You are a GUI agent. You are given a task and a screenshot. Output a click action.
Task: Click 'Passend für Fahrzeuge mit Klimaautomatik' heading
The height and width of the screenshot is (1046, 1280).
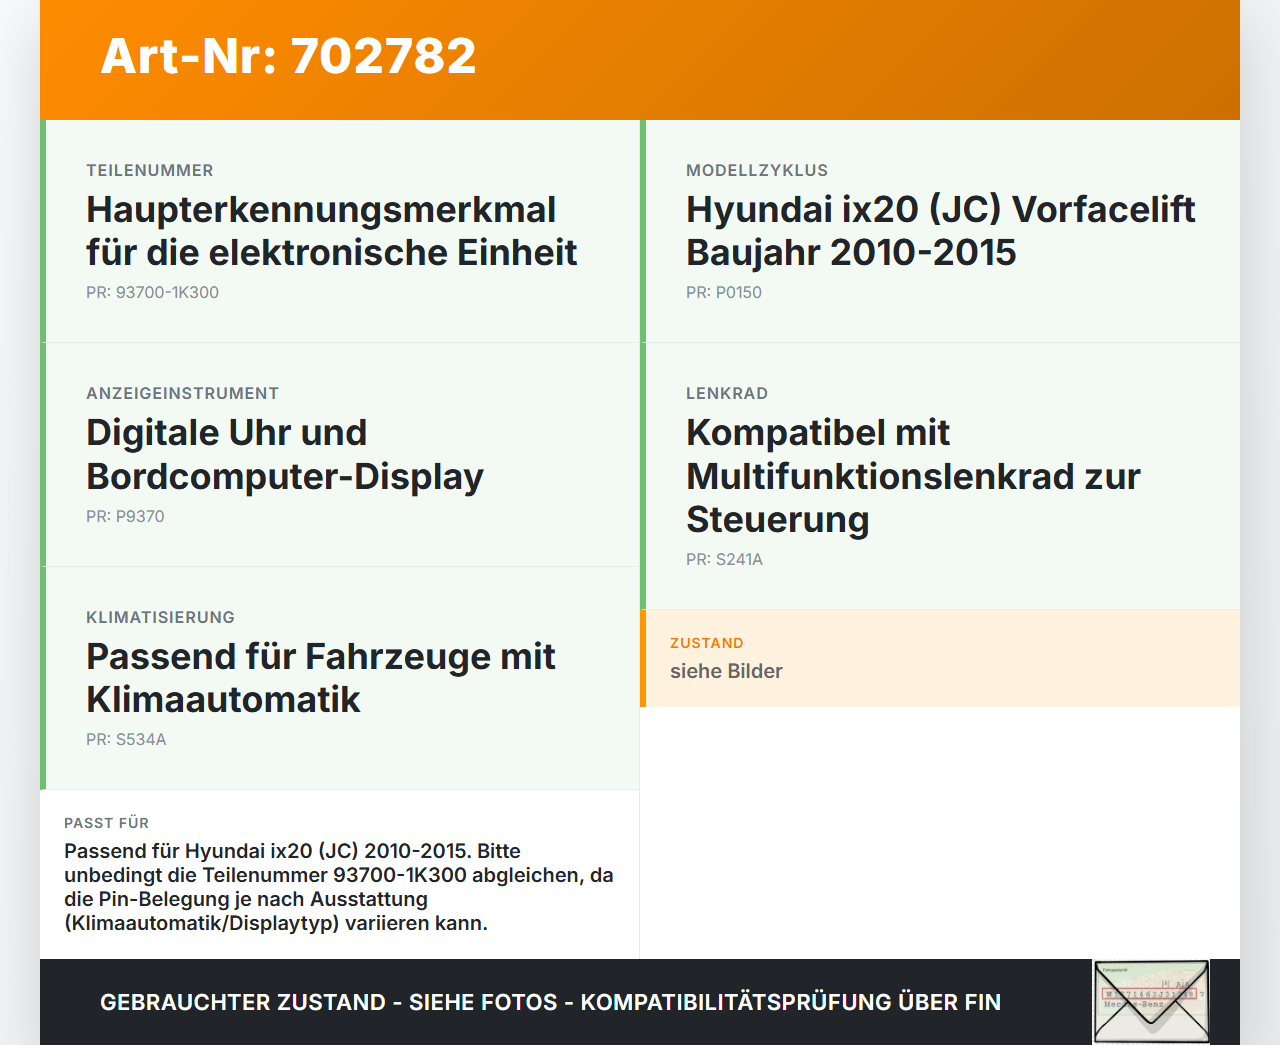pos(321,678)
